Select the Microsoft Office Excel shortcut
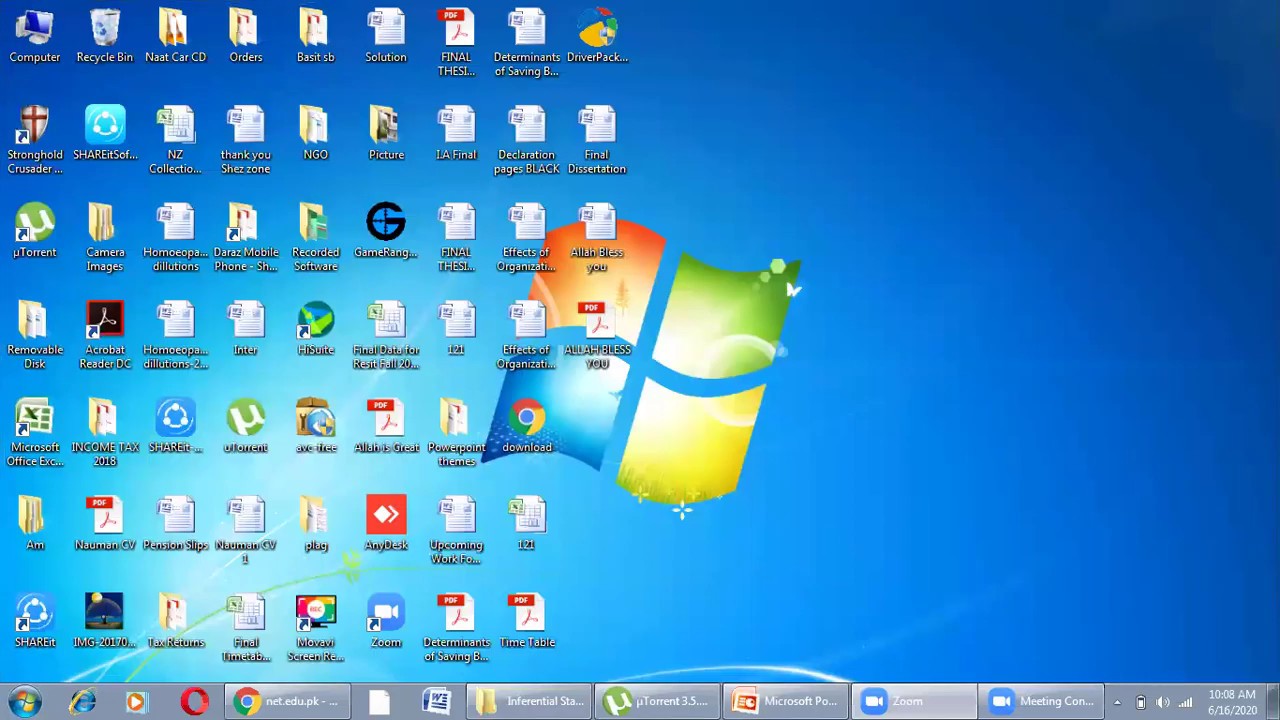 pos(35,433)
